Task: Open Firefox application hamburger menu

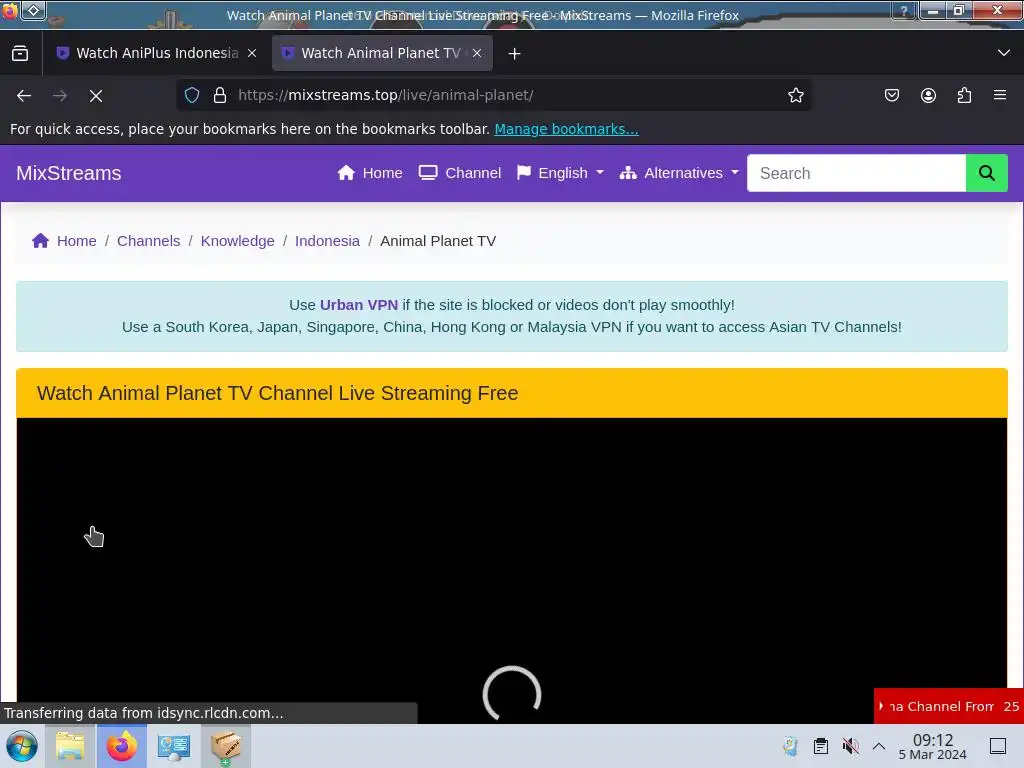Action: (1000, 95)
